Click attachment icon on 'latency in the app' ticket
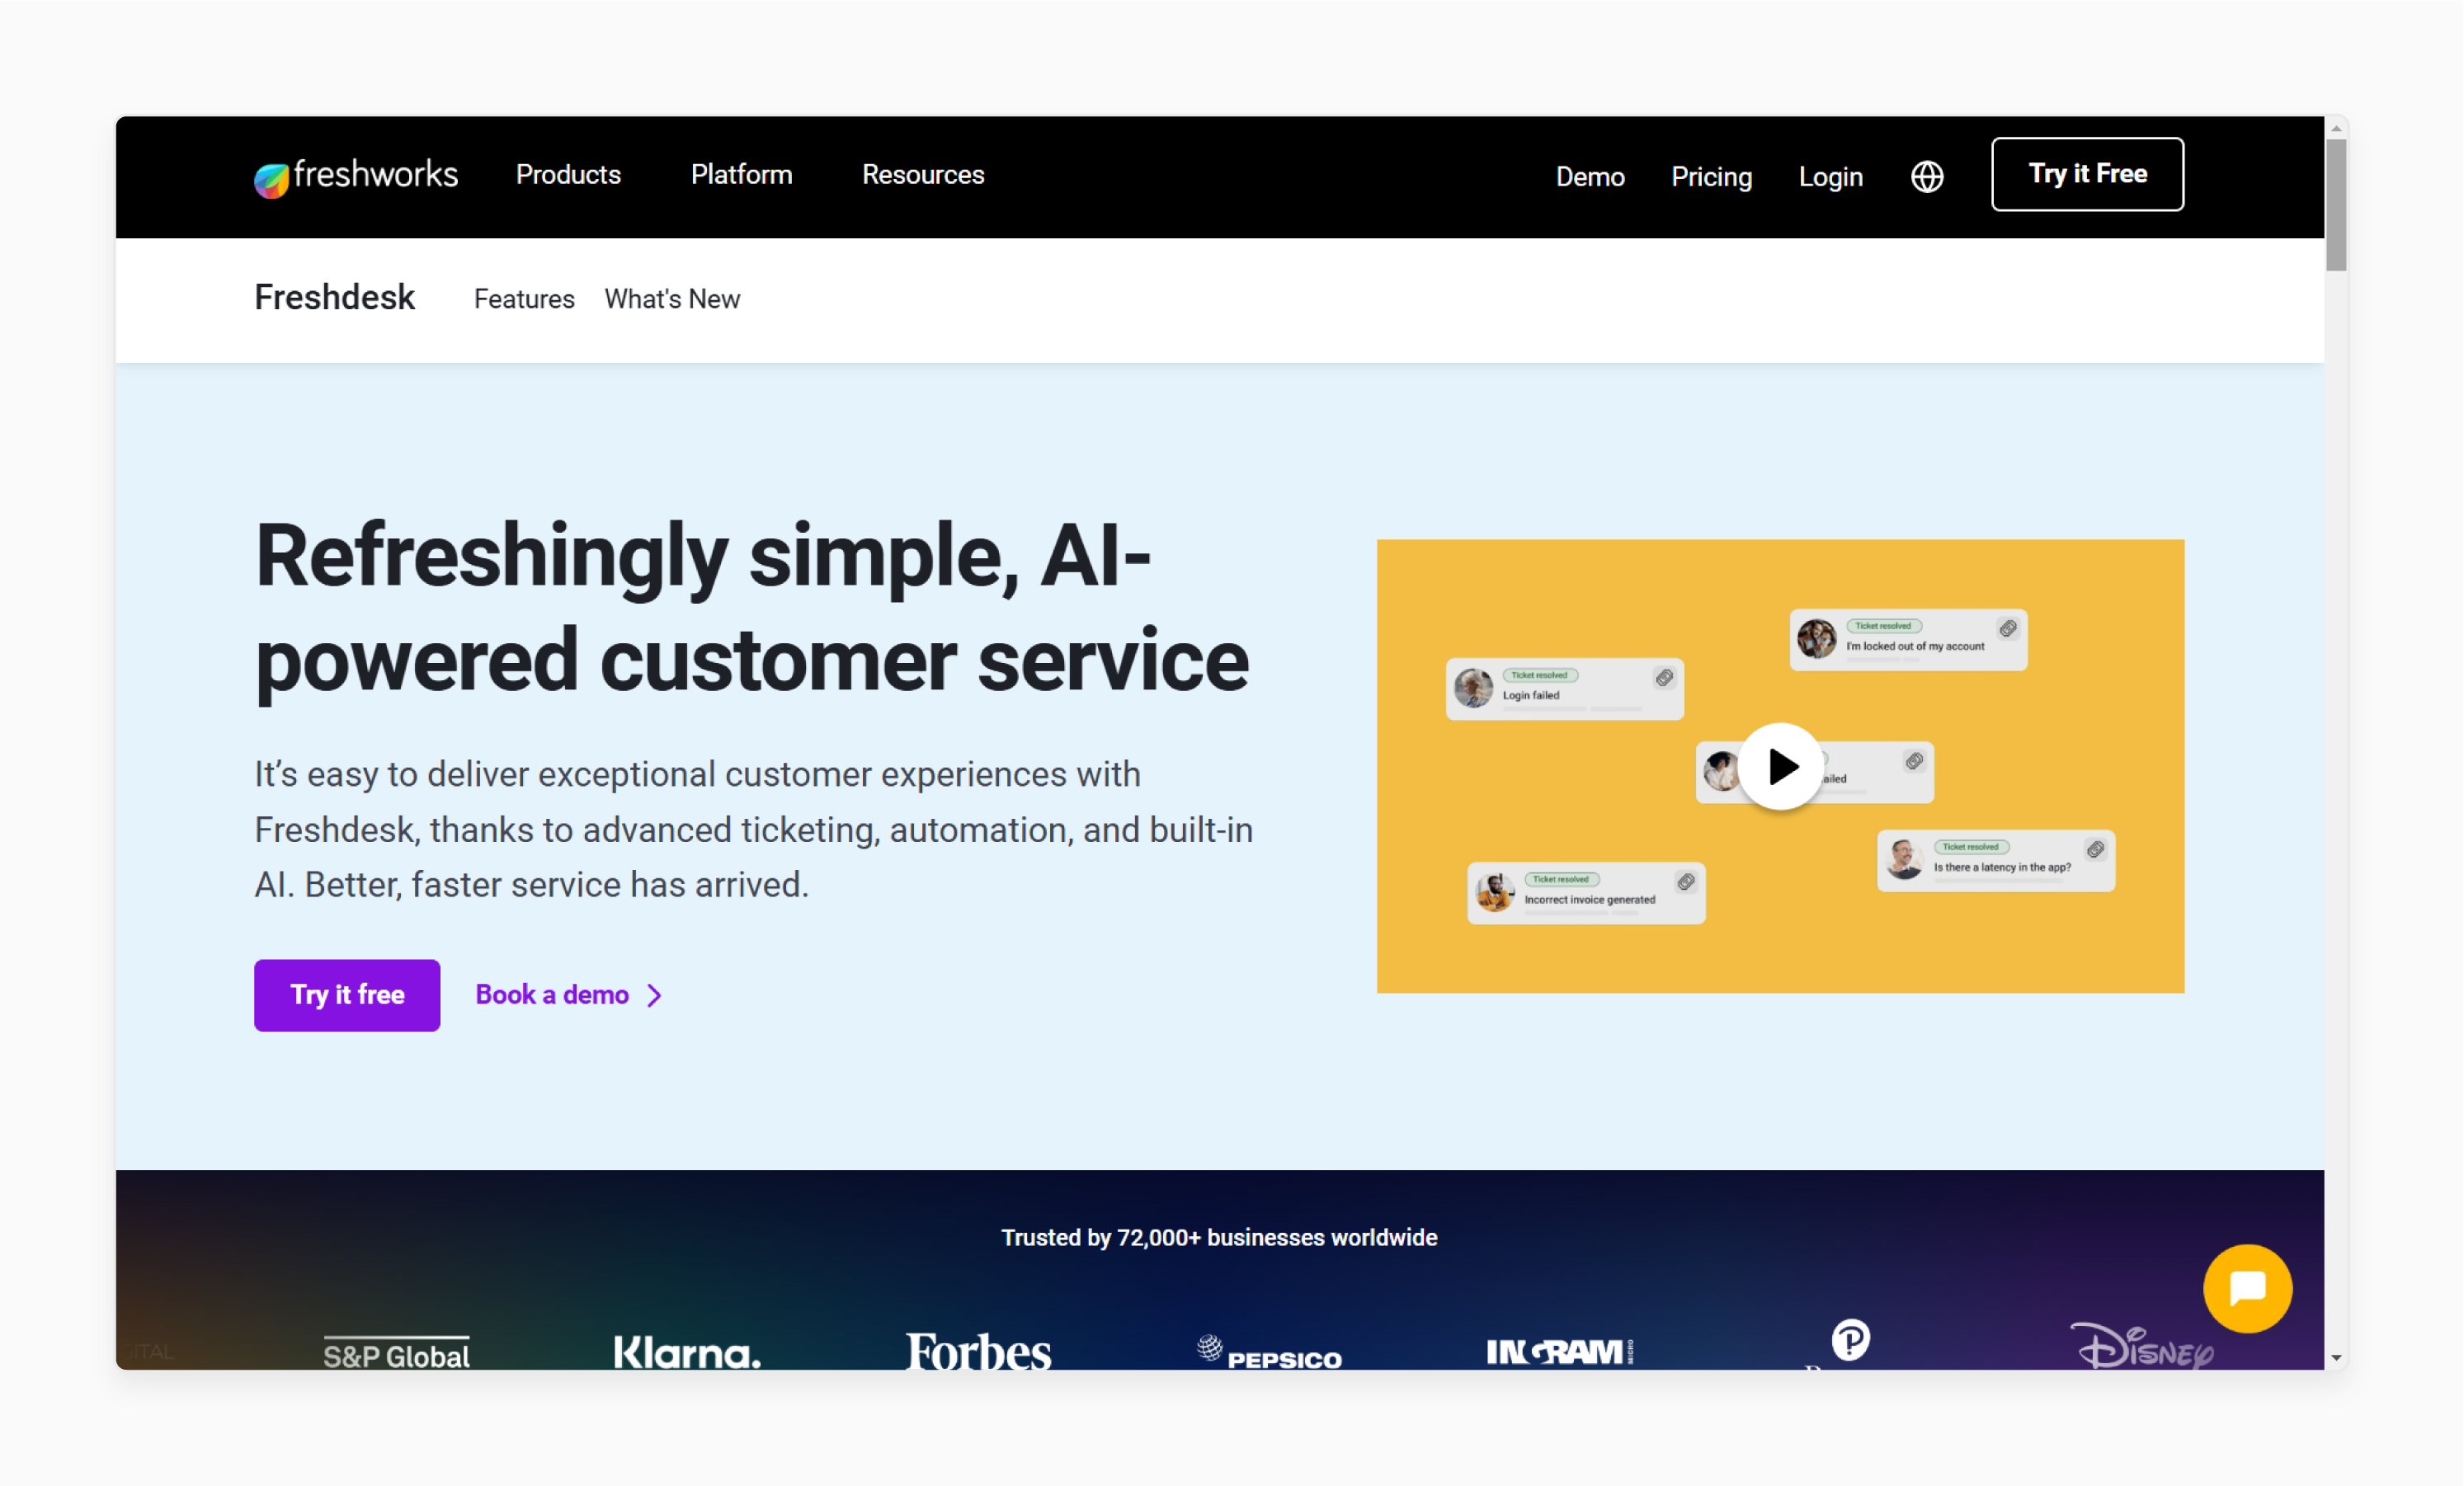The width and height of the screenshot is (2464, 1486). click(2096, 850)
